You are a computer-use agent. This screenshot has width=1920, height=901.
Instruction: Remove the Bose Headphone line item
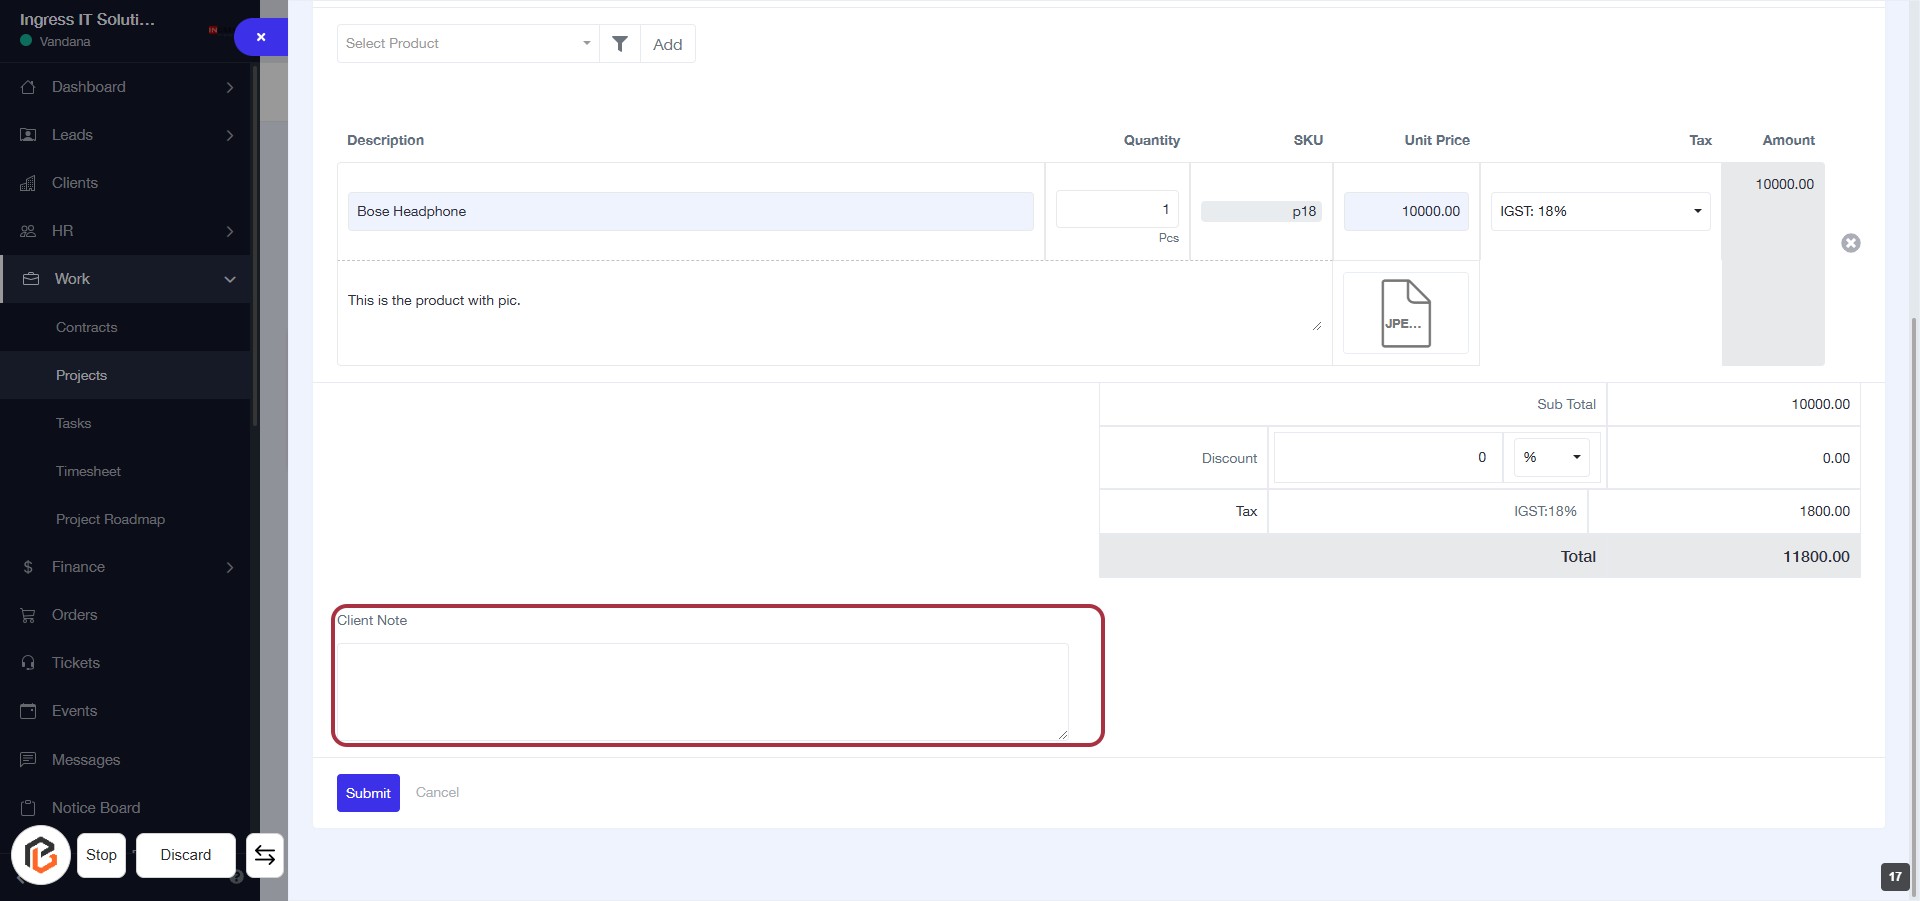pos(1850,243)
